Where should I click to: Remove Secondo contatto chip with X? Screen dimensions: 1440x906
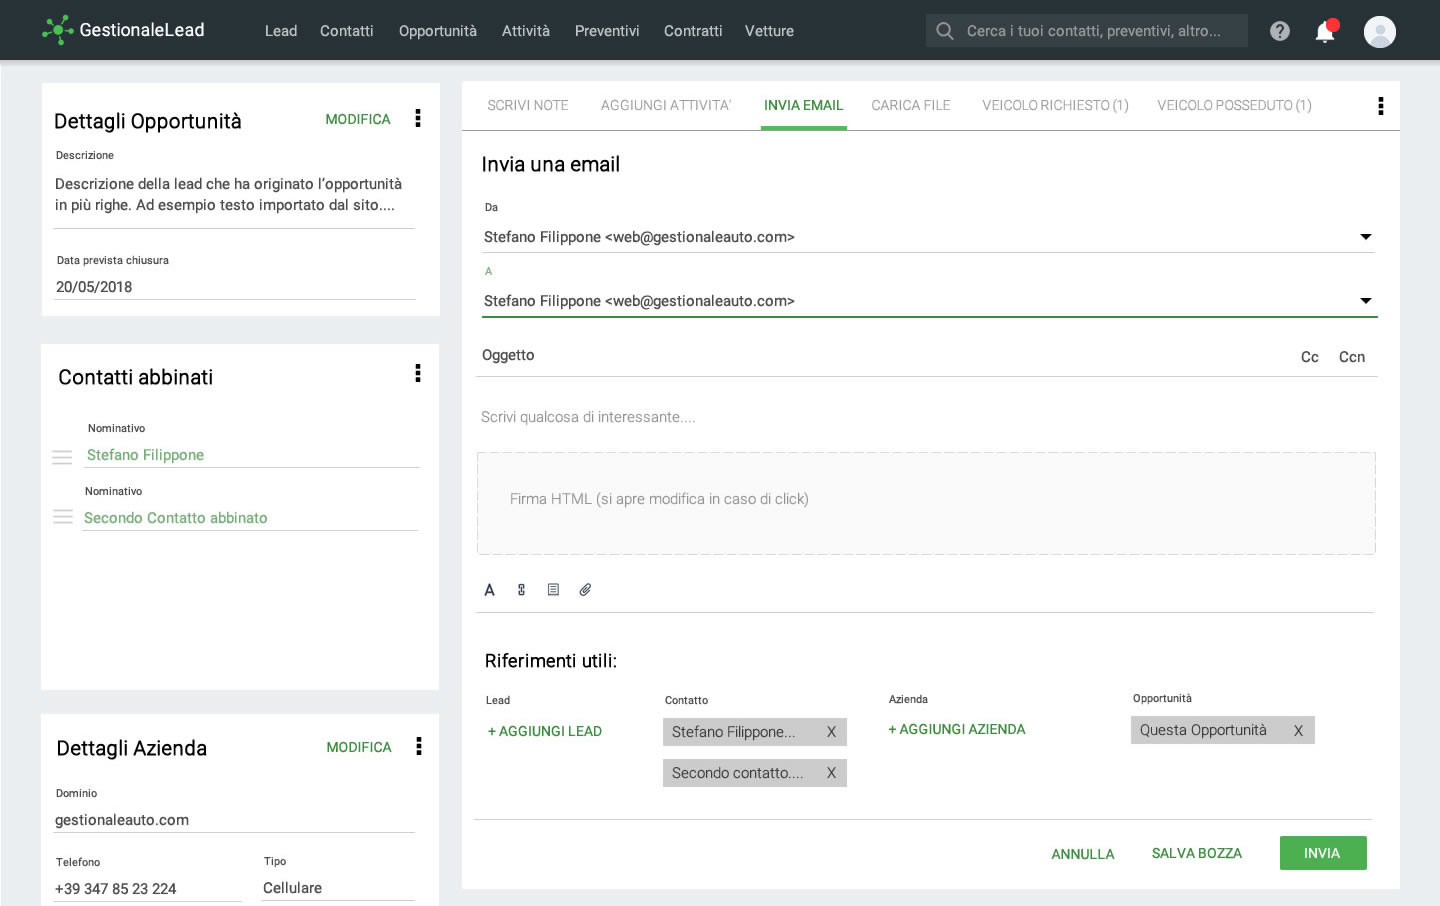(x=831, y=773)
